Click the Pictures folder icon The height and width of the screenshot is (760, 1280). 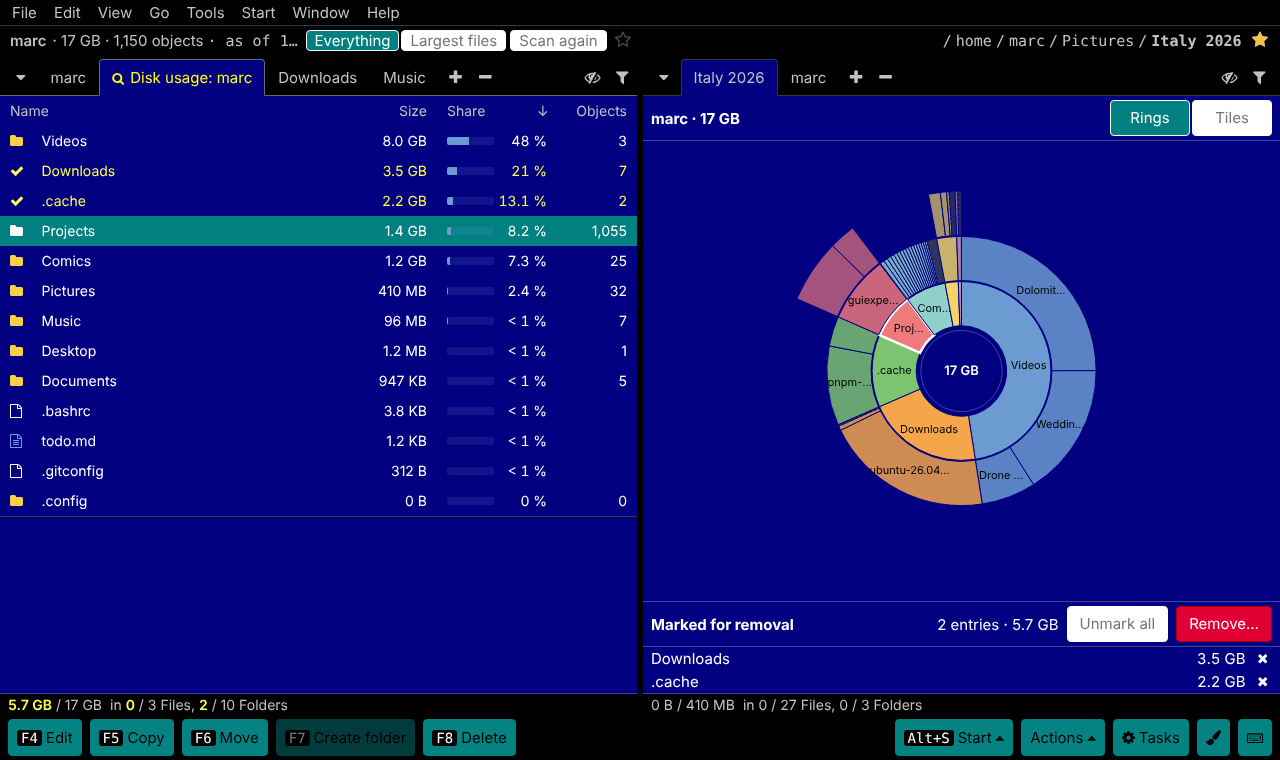pos(16,291)
